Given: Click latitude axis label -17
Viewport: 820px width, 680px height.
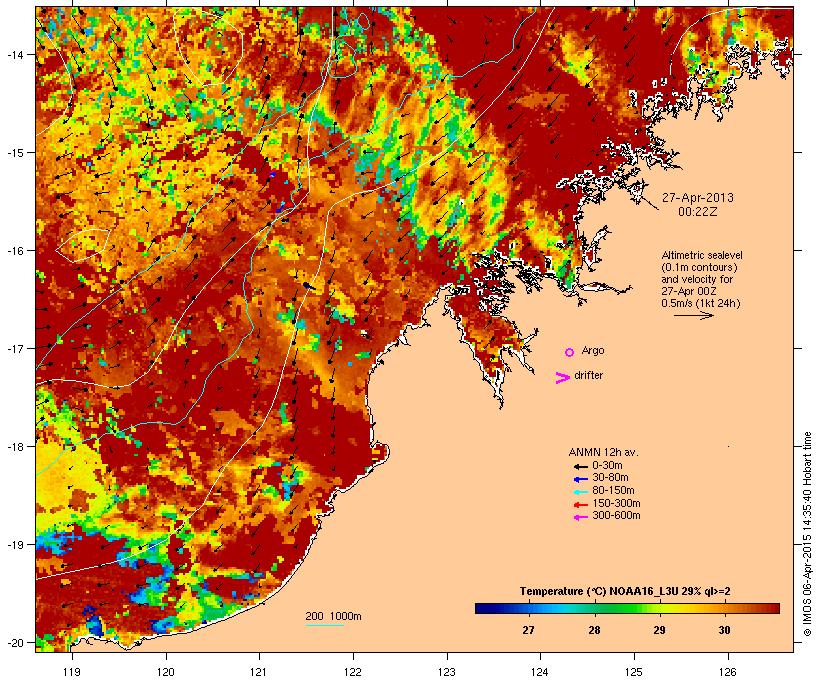Looking at the screenshot, I should coord(15,349).
